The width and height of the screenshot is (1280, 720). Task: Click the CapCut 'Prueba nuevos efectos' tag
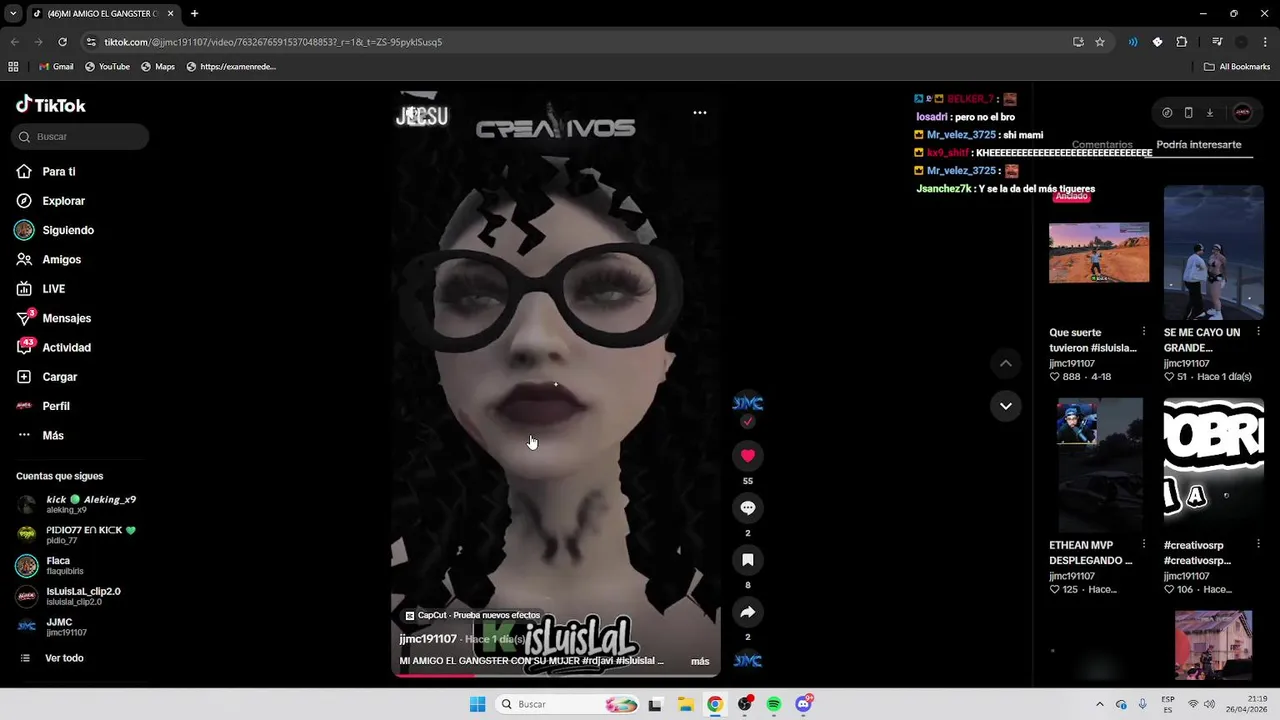472,616
